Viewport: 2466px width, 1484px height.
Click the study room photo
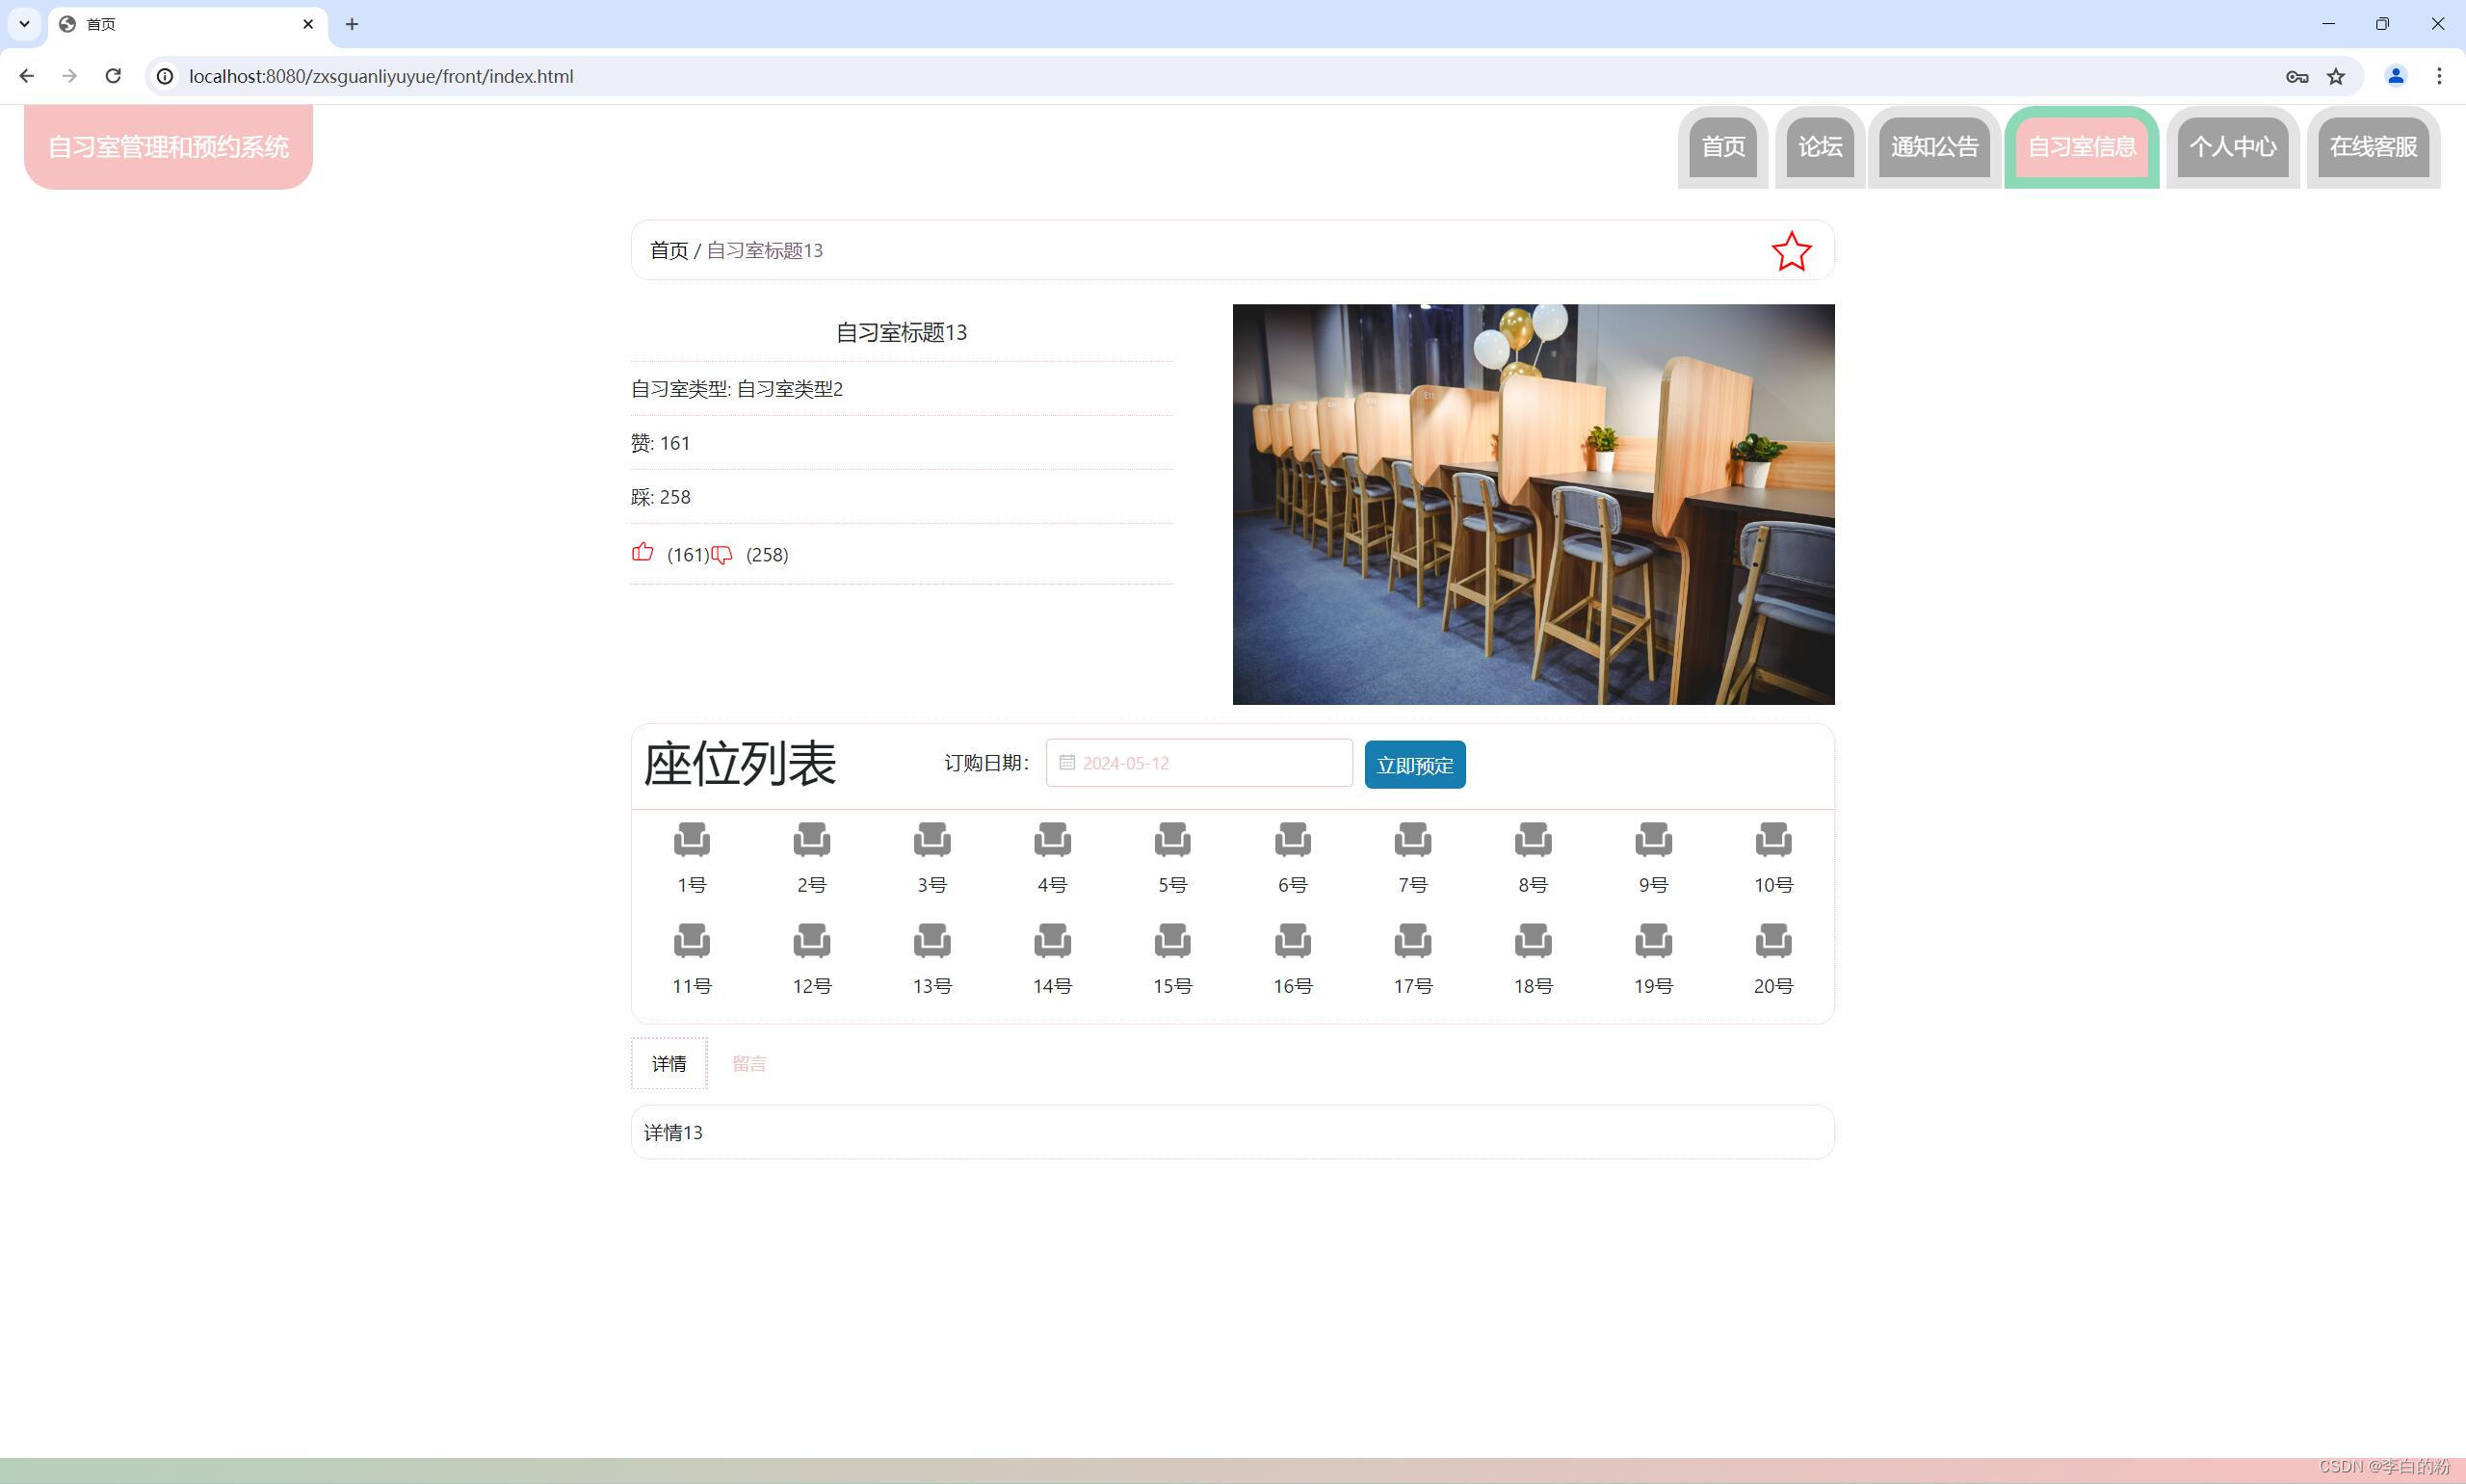point(1532,505)
